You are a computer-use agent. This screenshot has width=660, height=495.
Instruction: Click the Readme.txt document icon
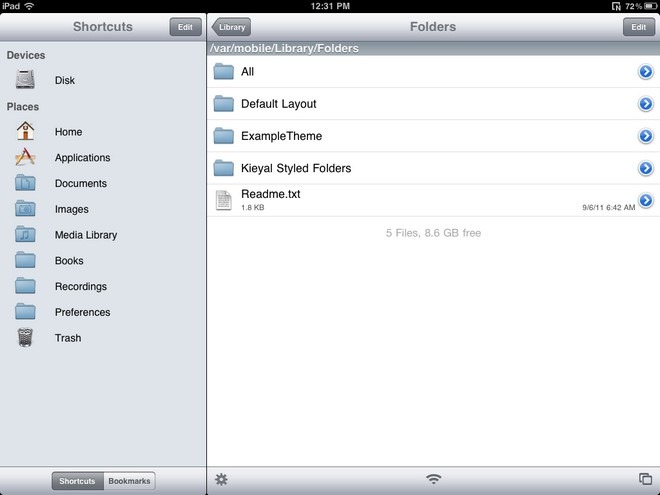coord(224,200)
